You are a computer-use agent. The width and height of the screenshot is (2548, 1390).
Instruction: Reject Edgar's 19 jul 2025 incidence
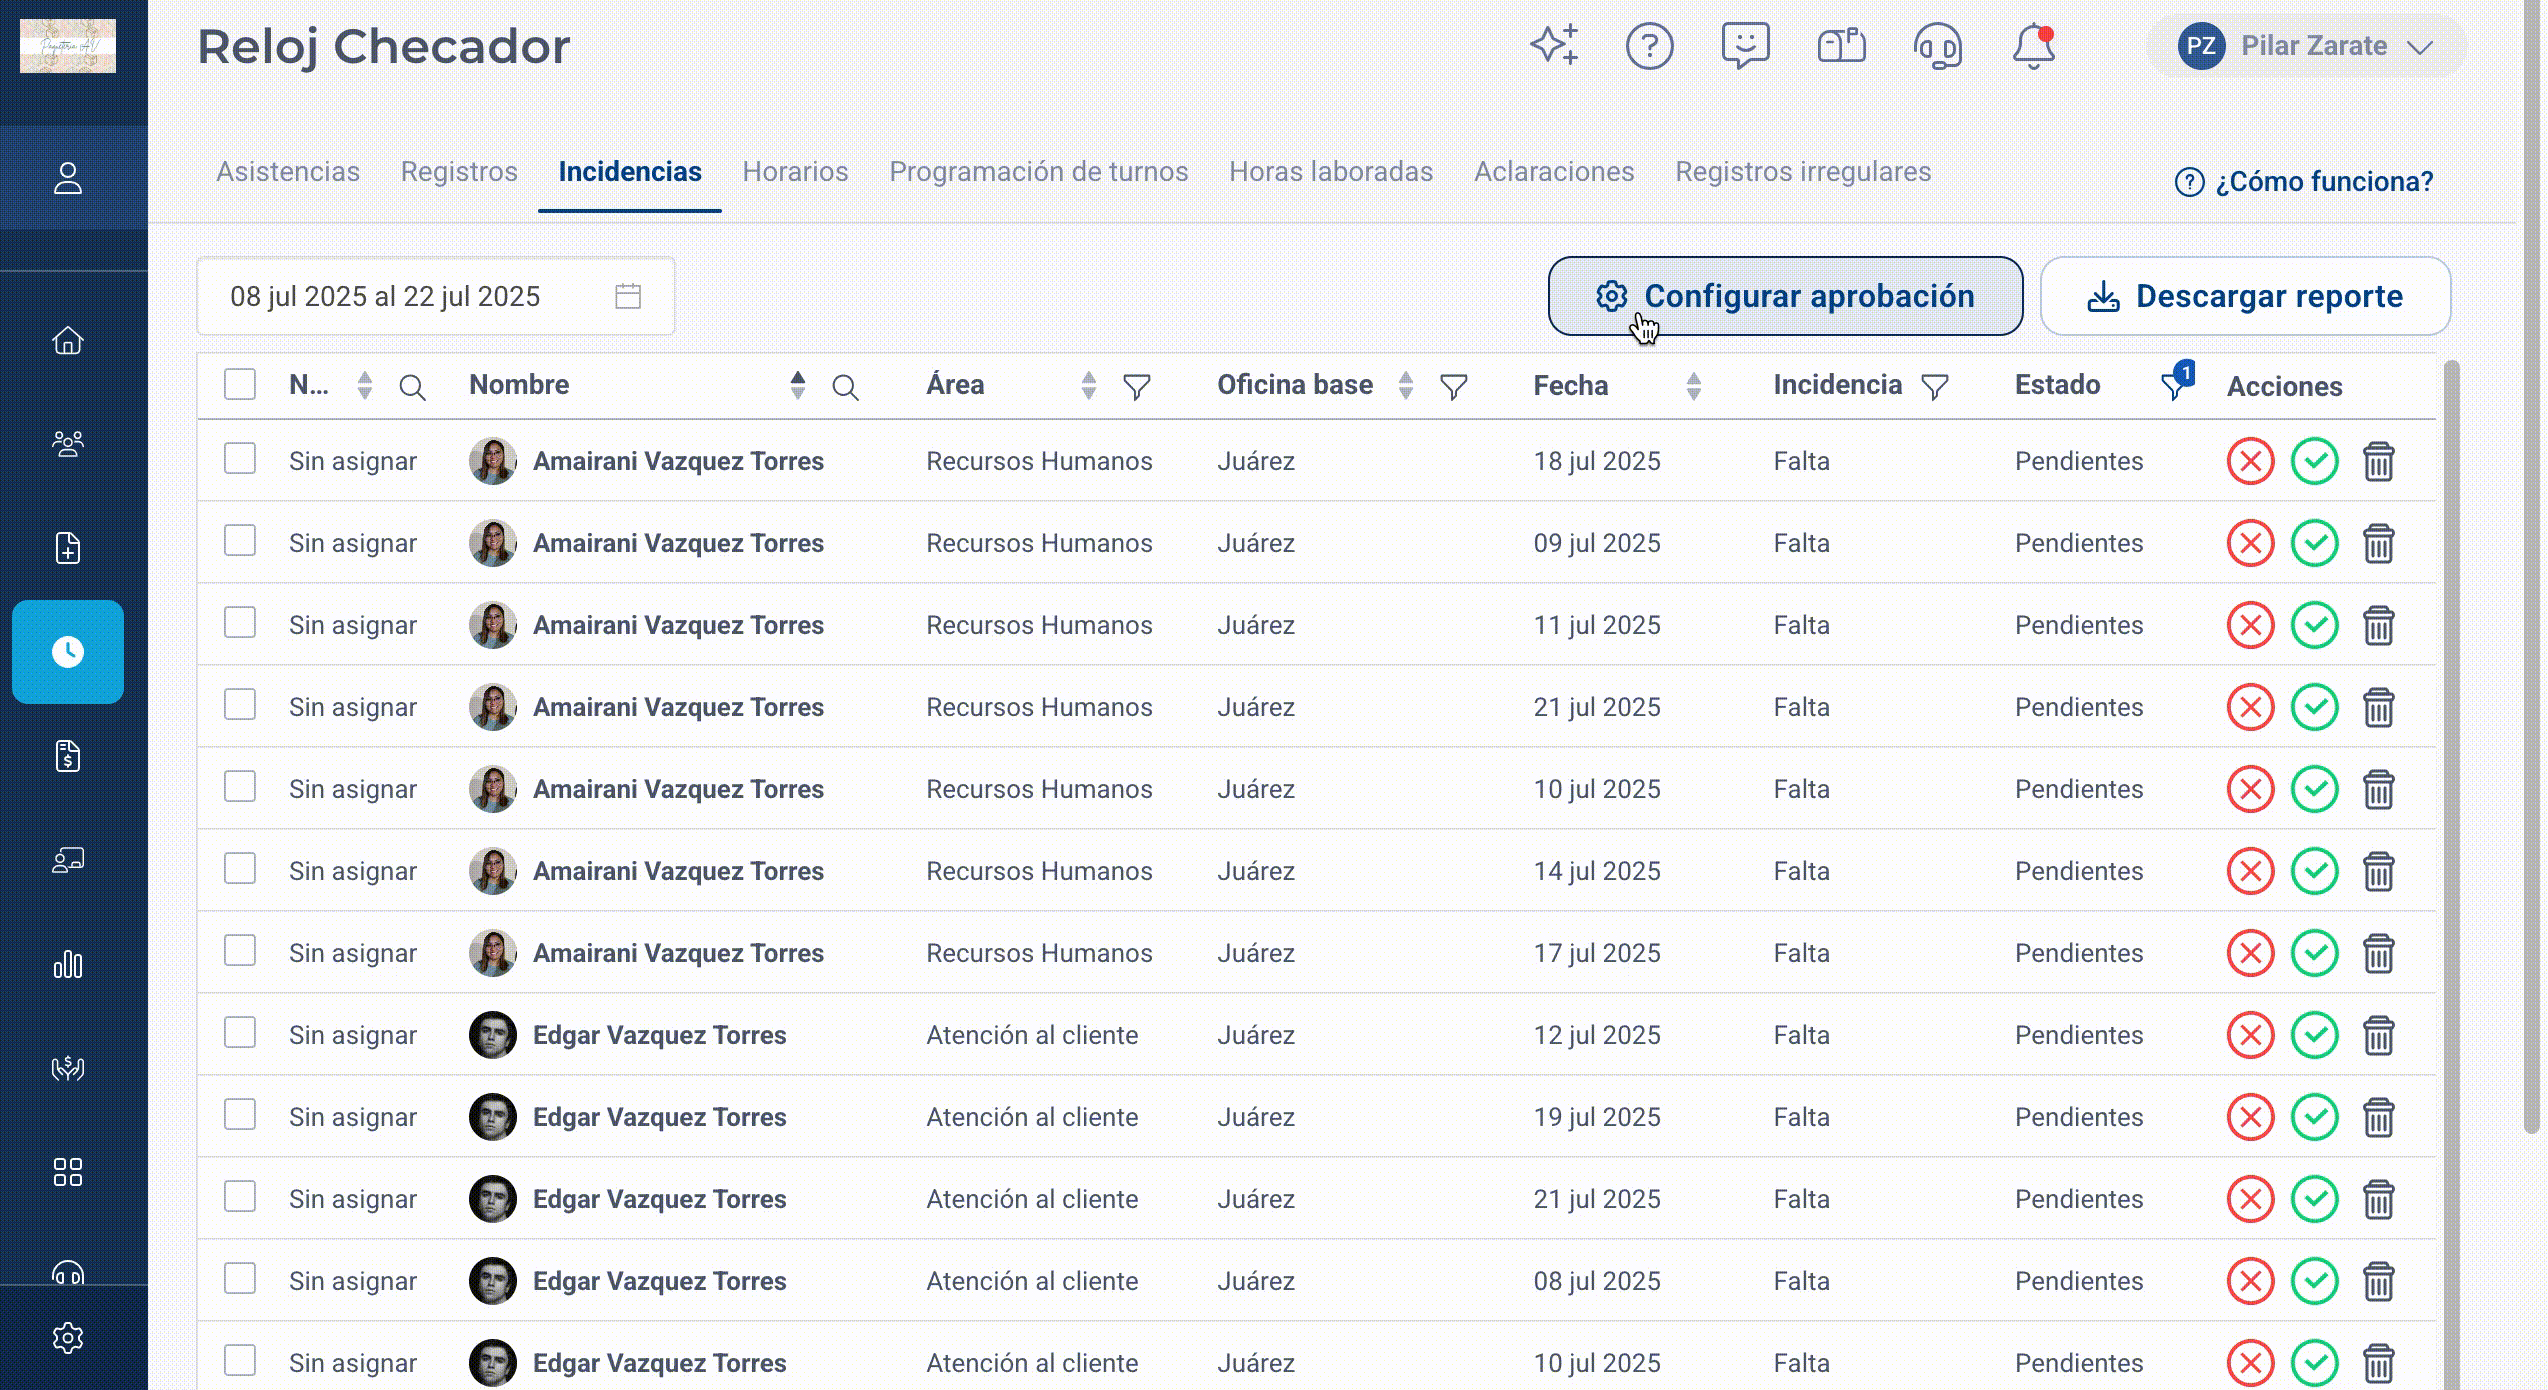tap(2250, 1117)
